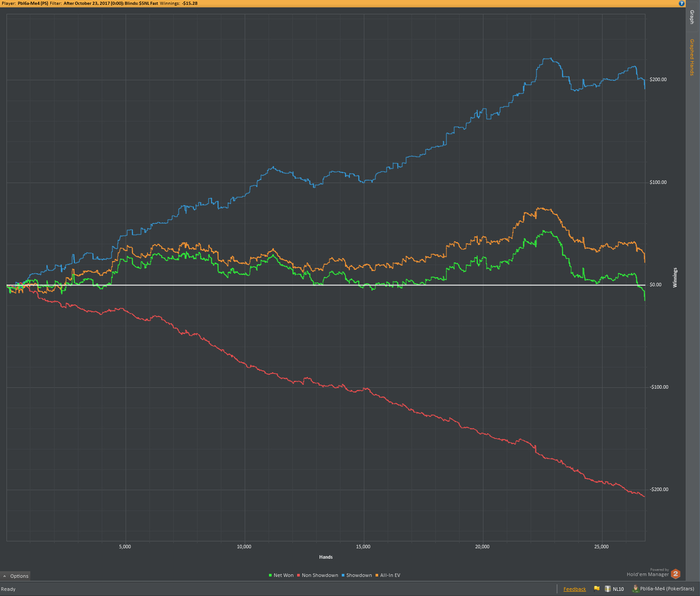Click the yellow folder icon in status bar
700x596 pixels.
pos(597,588)
